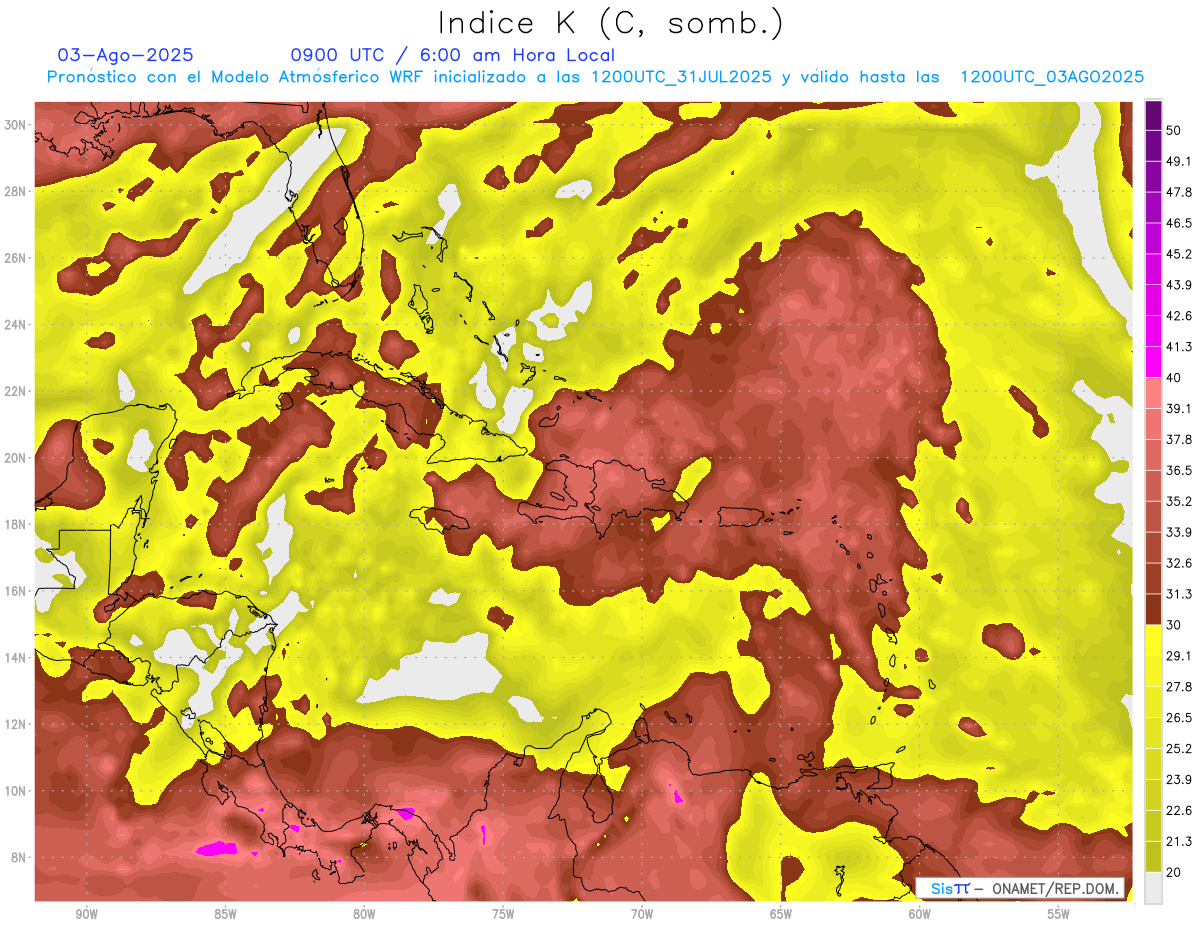The width and height of the screenshot is (1200, 927).
Task: Click the gray swatch below 20
Action: pyautogui.click(x=1153, y=888)
